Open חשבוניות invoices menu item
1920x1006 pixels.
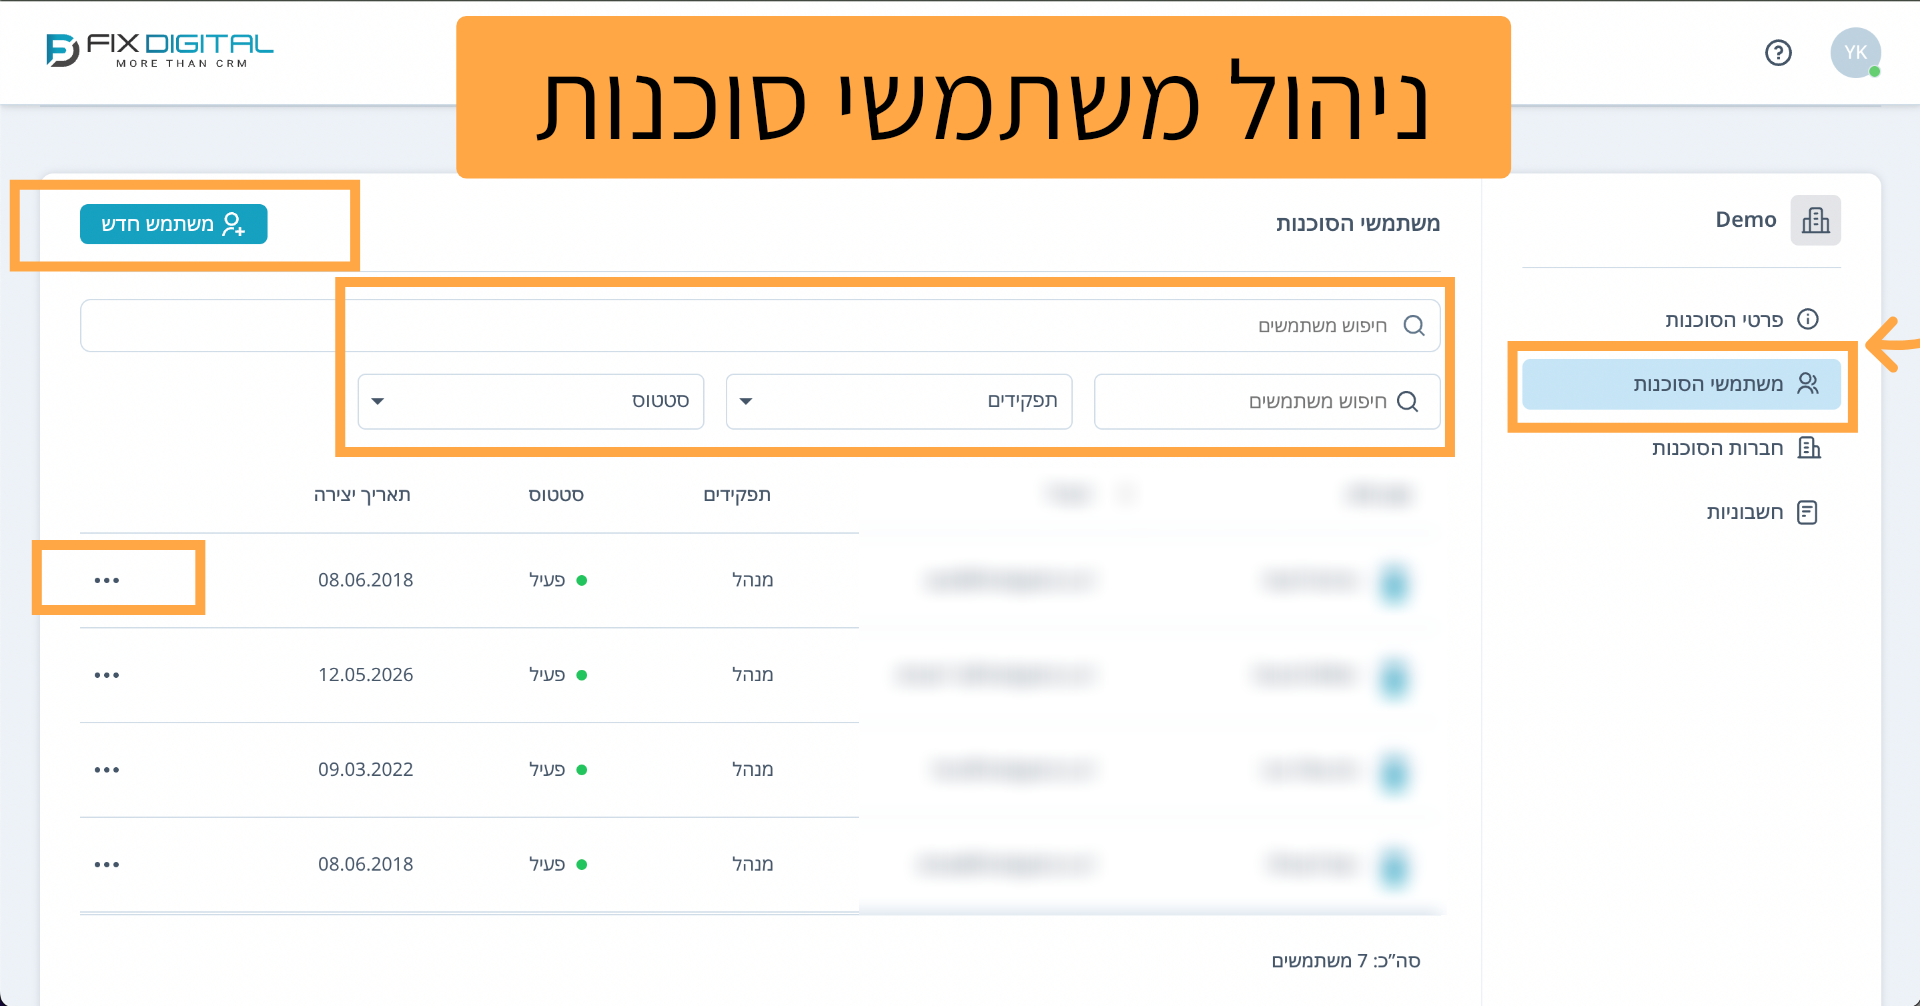[x=1761, y=512]
